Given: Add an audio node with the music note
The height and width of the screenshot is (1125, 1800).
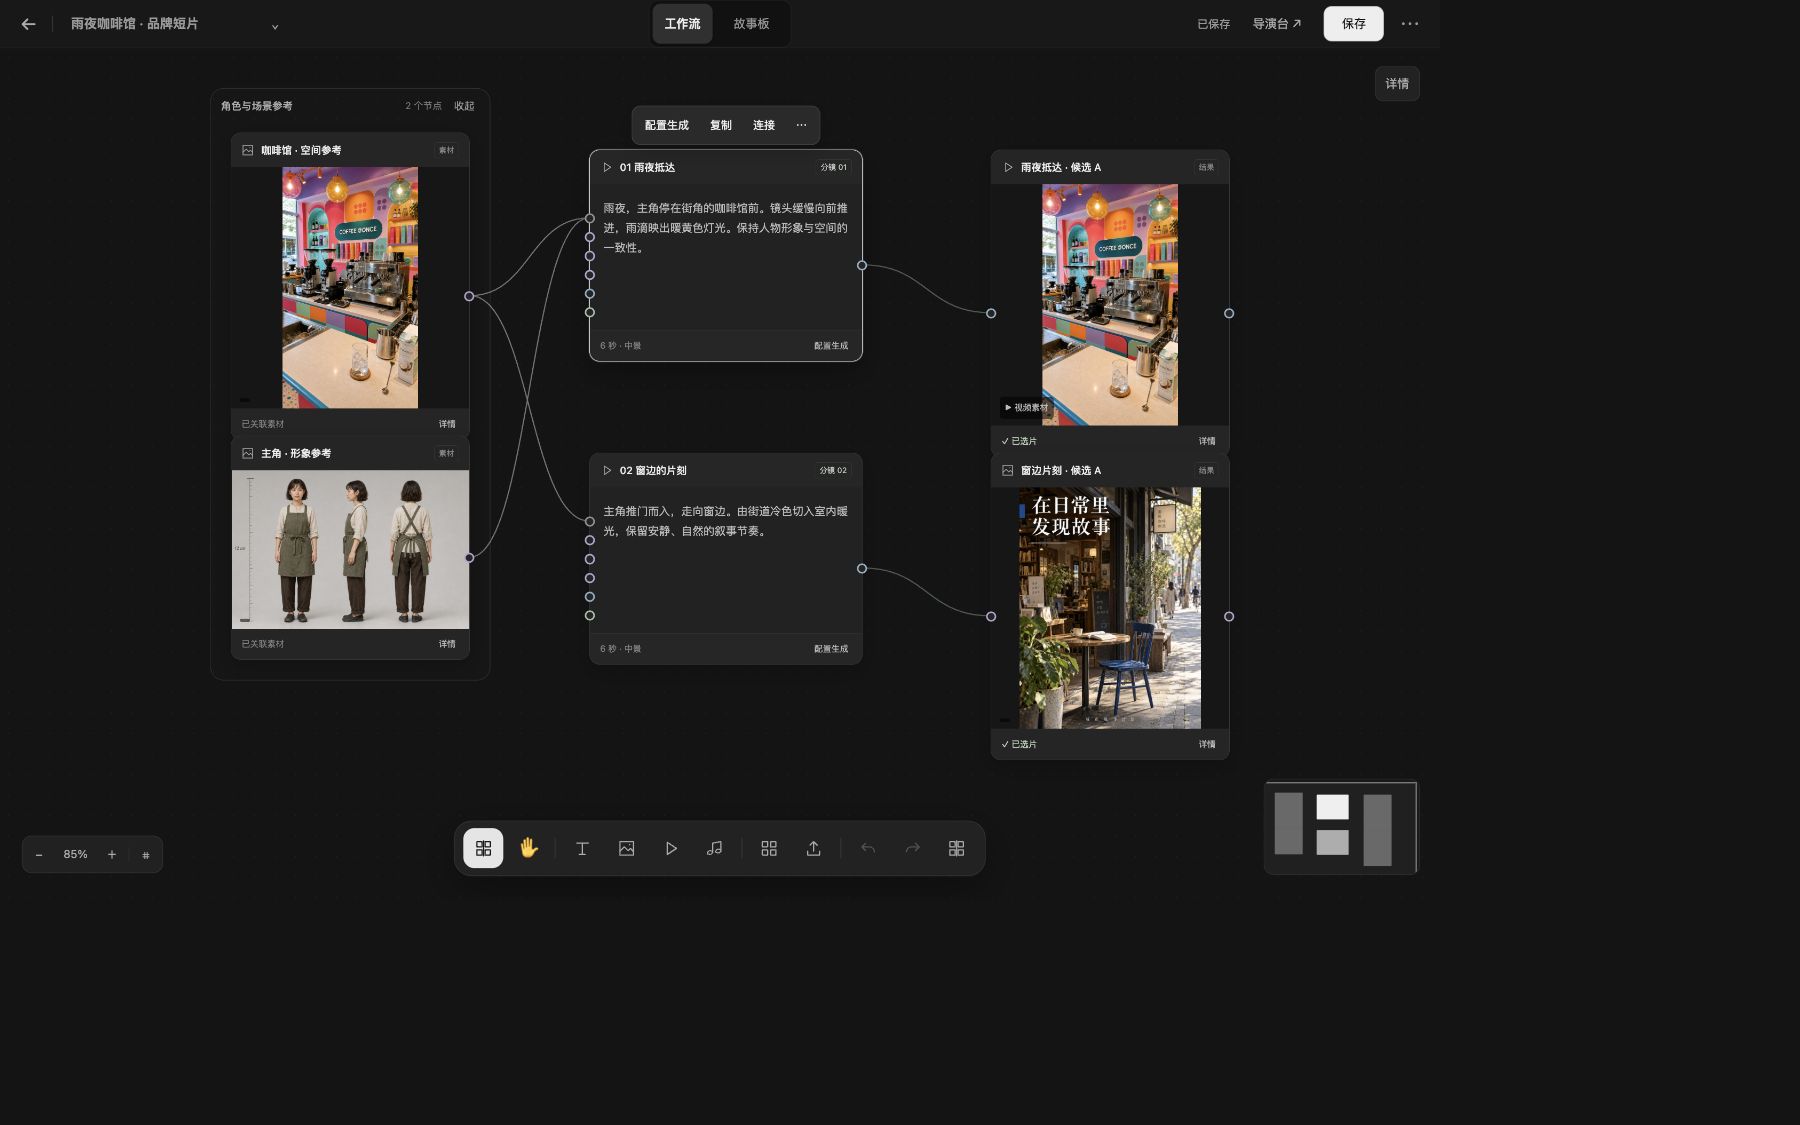Looking at the screenshot, I should tap(714, 848).
